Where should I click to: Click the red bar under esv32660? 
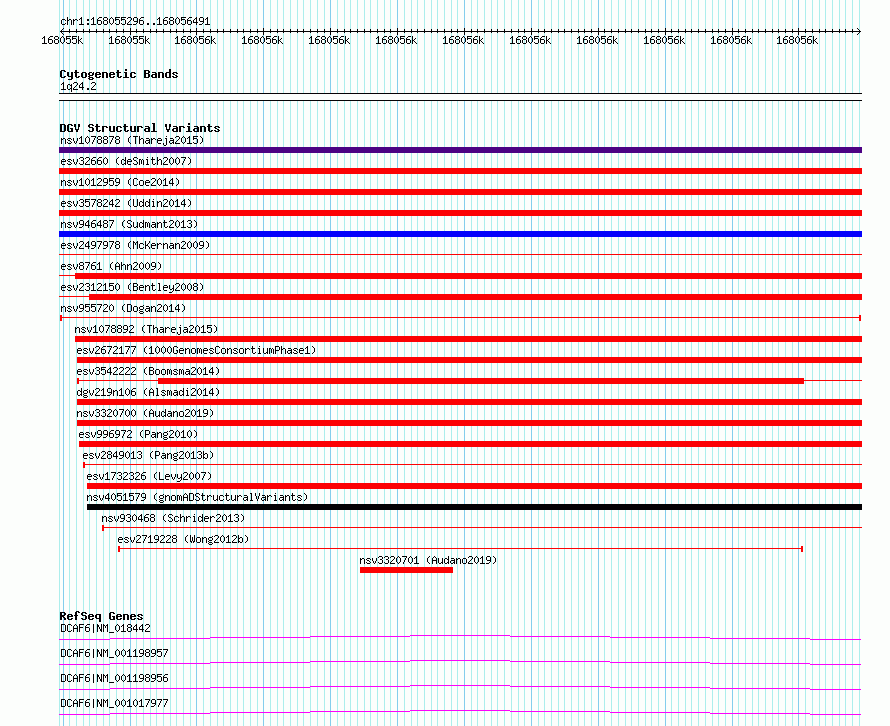click(460, 171)
